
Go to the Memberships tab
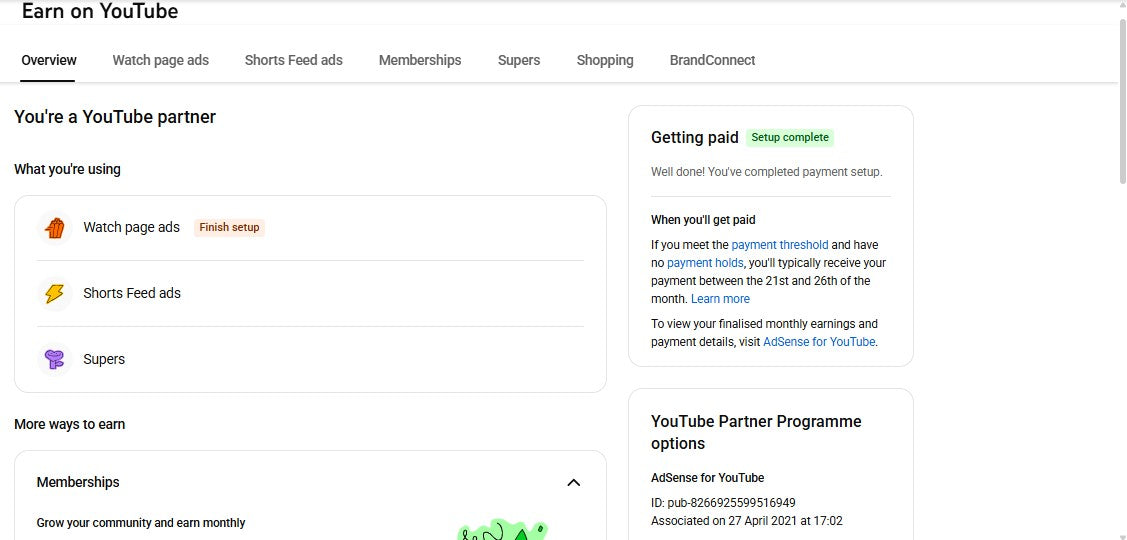tap(420, 60)
